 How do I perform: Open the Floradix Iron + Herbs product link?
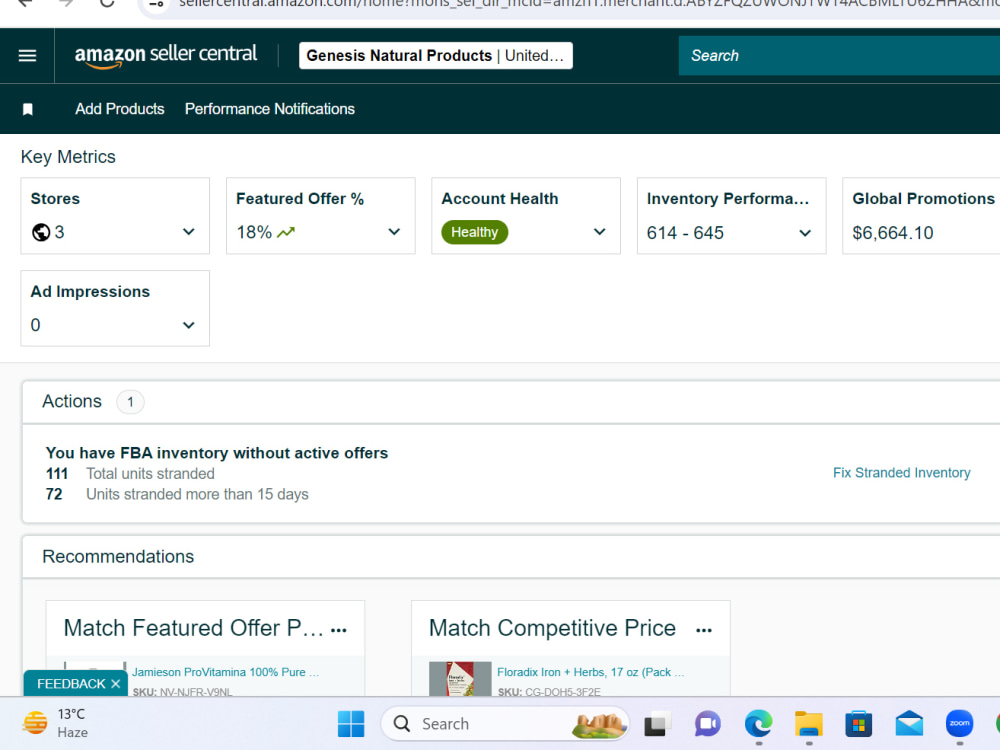pos(591,672)
